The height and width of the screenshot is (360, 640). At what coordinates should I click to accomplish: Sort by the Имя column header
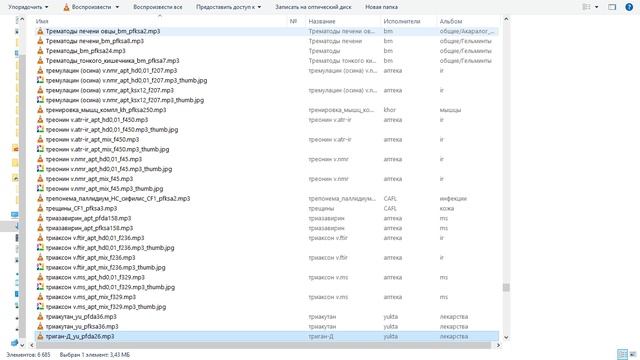[42, 21]
